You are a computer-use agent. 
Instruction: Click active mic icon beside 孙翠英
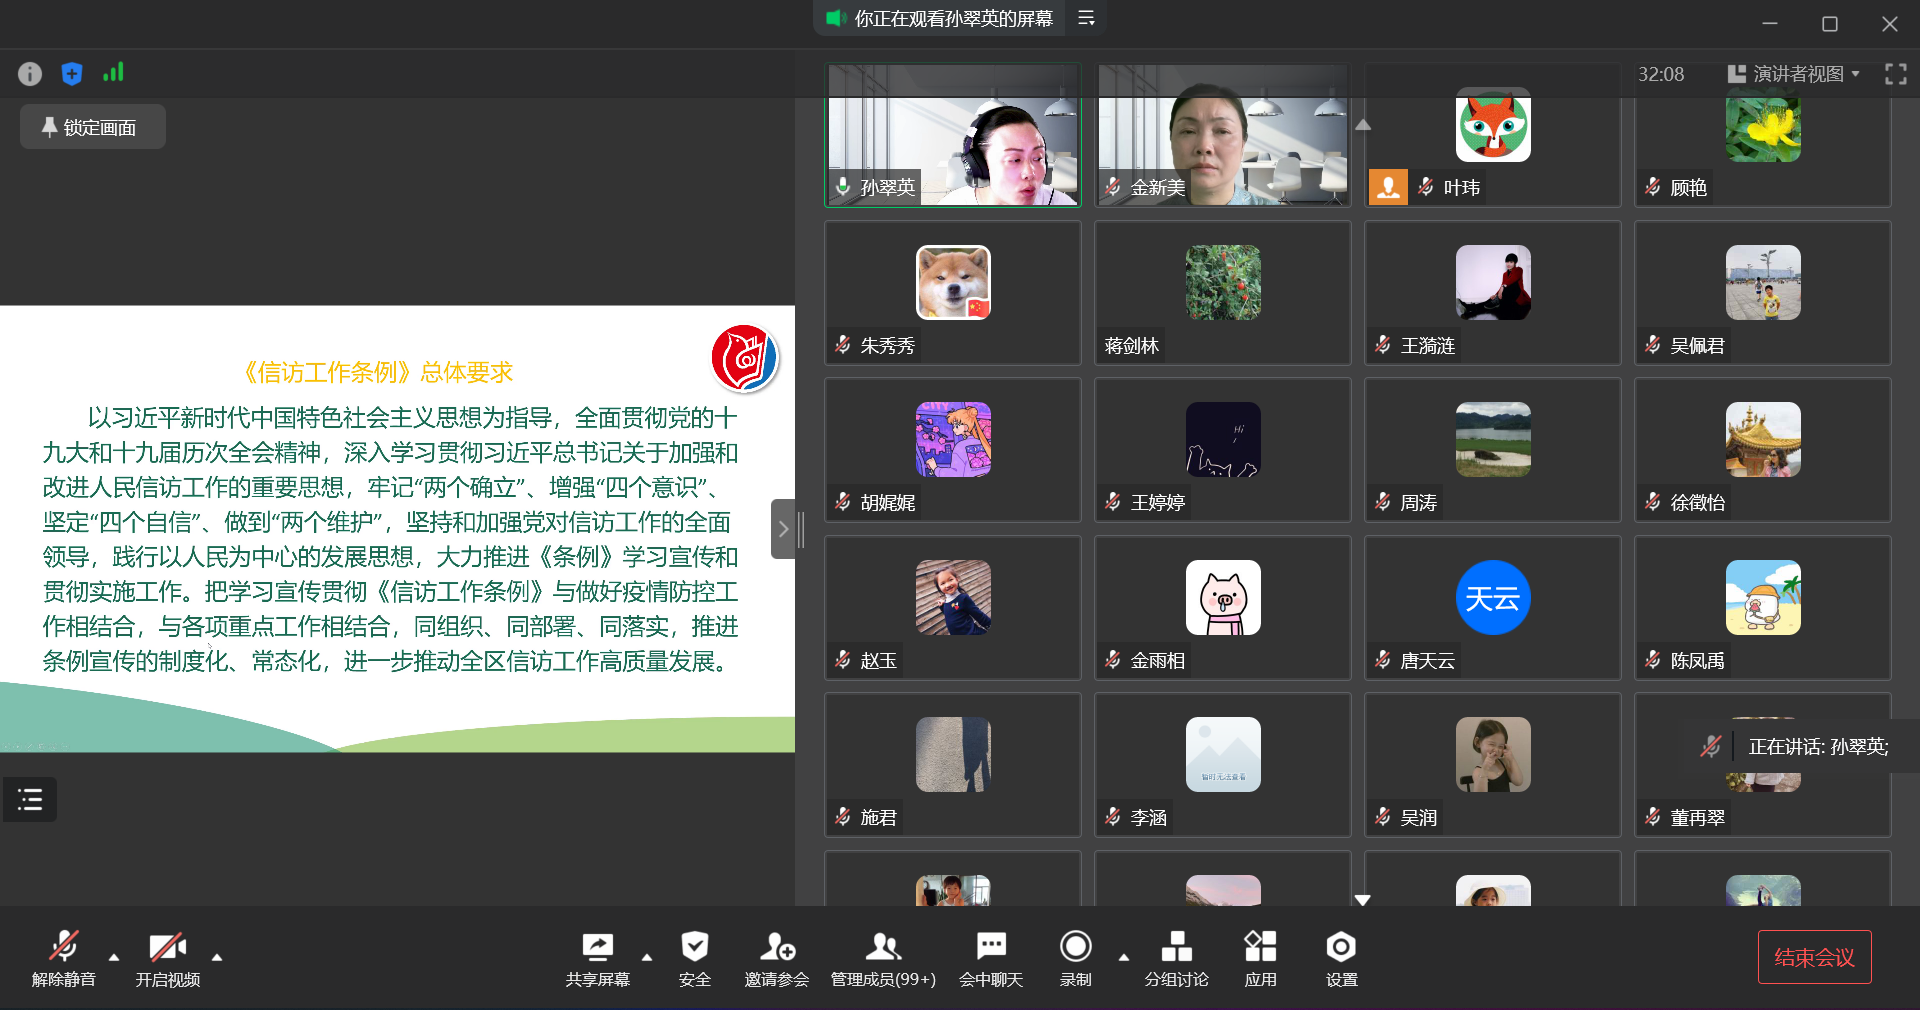coord(843,187)
